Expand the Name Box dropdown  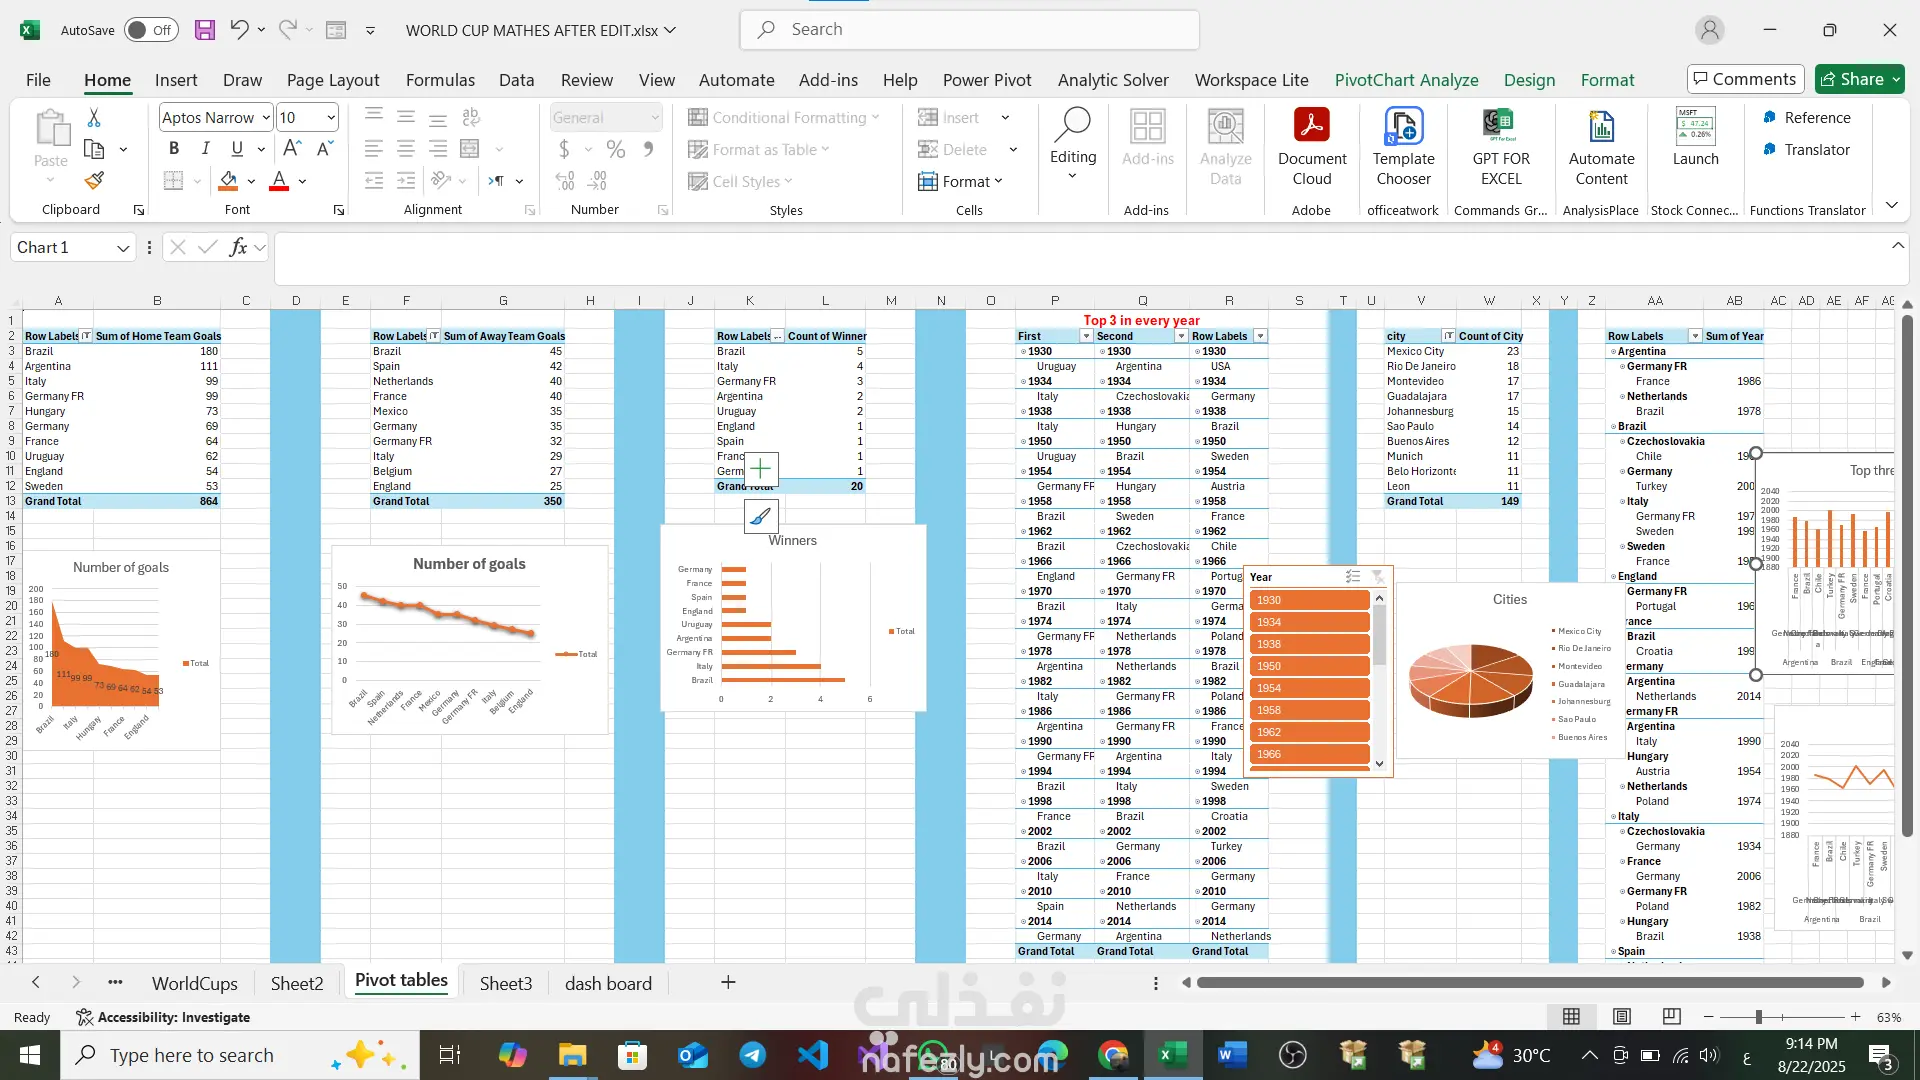point(122,248)
